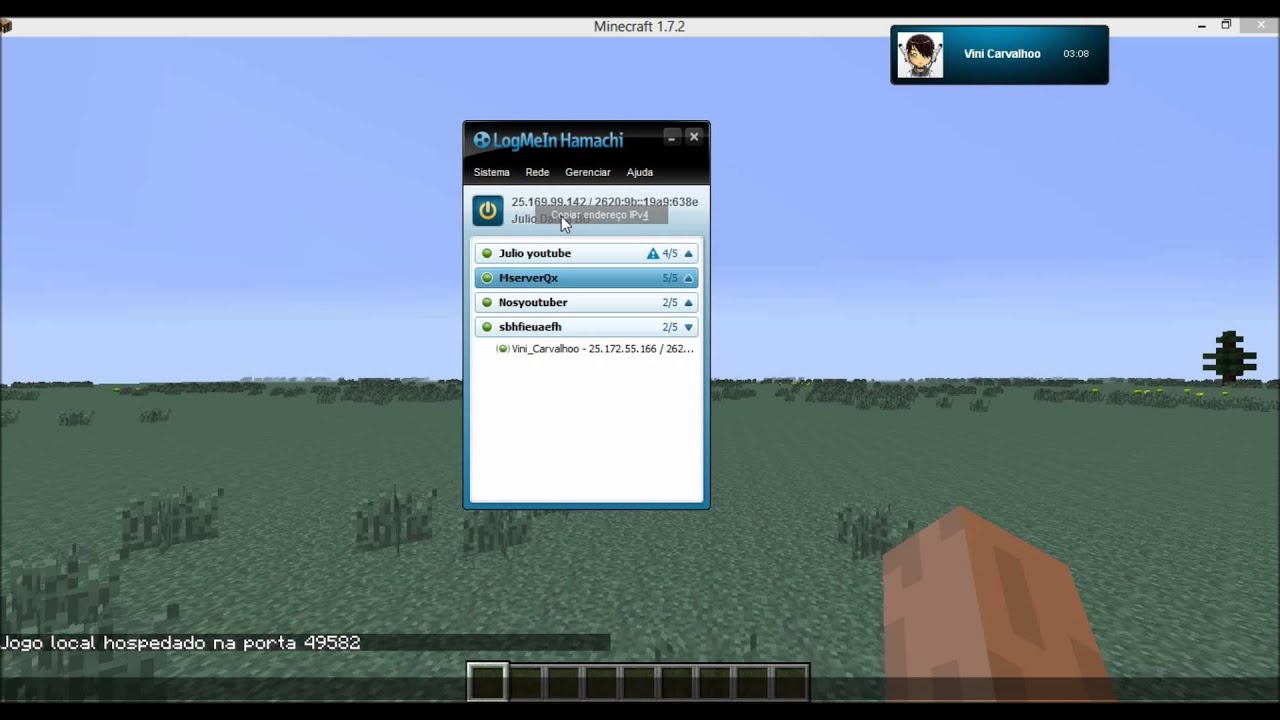Collapse the sbhfieuaefh network arrow
The image size is (1280, 720).
point(688,327)
